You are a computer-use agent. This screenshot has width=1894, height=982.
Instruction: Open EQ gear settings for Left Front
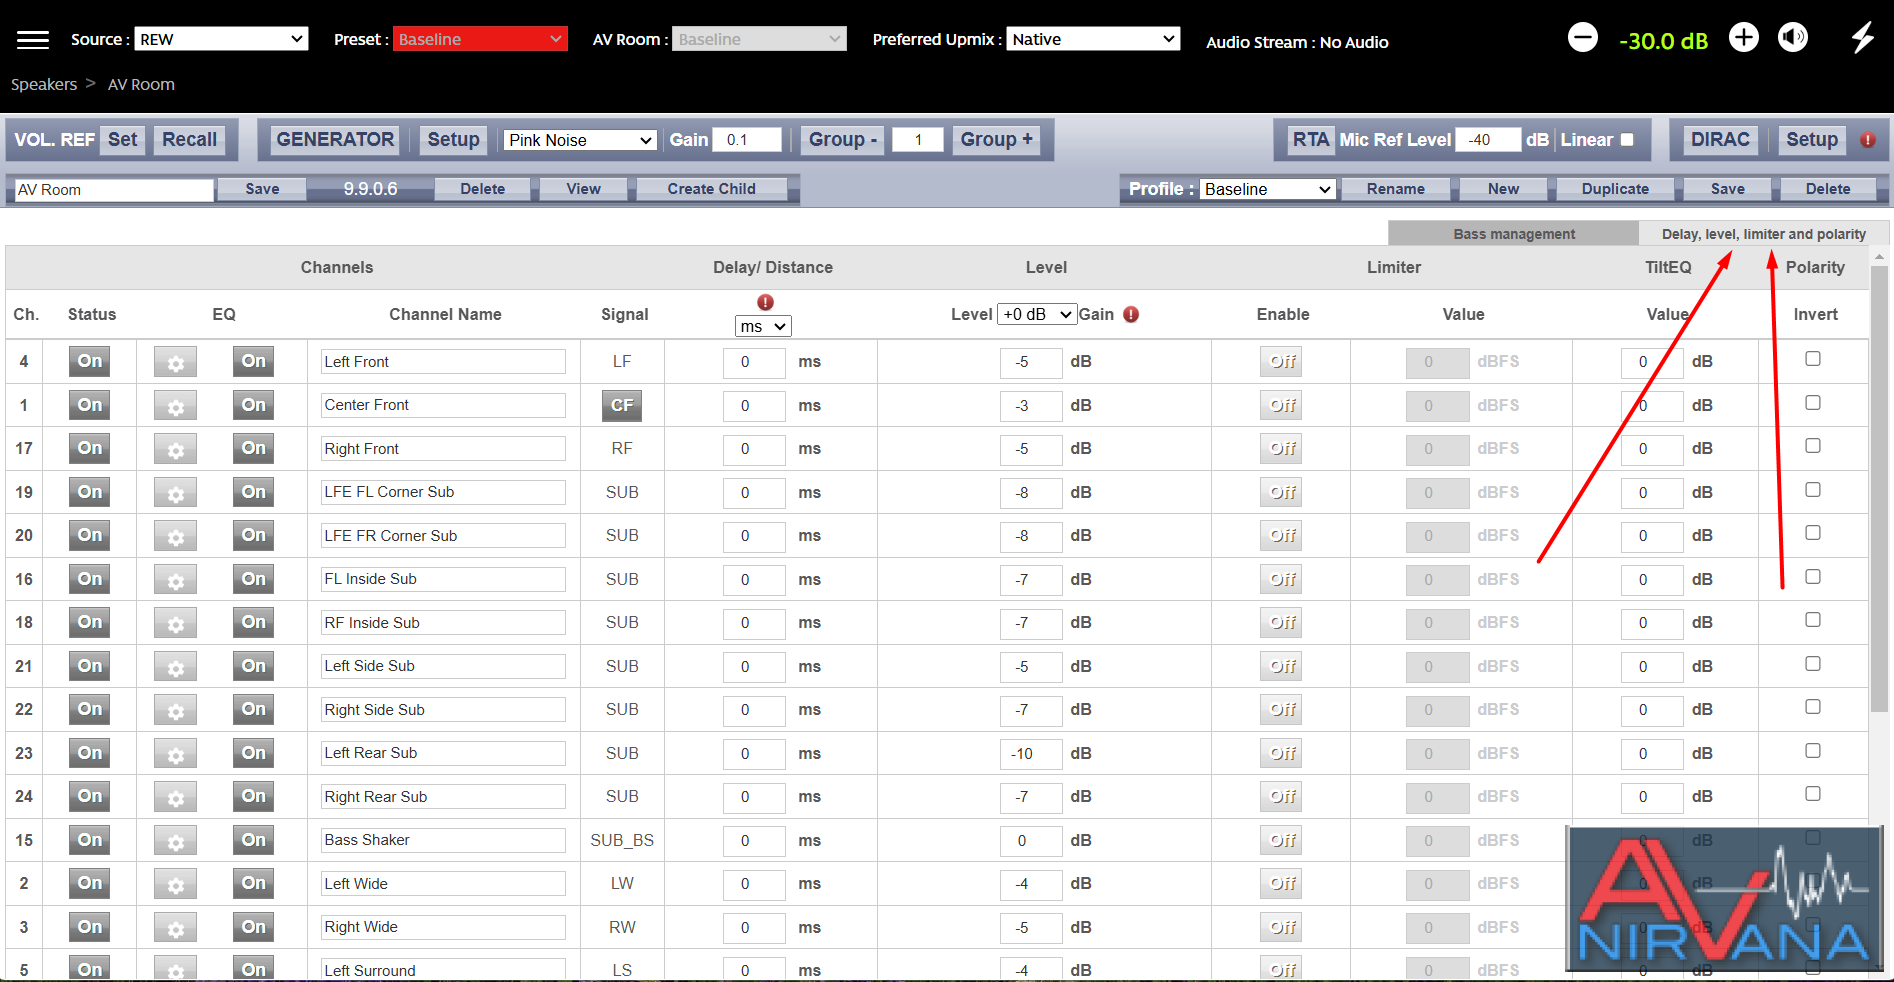point(175,362)
